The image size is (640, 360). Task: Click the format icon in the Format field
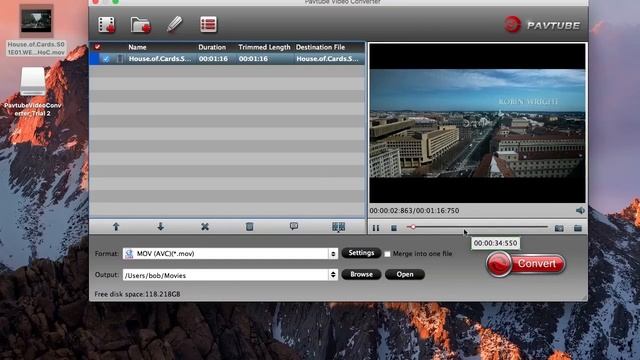tap(129, 253)
